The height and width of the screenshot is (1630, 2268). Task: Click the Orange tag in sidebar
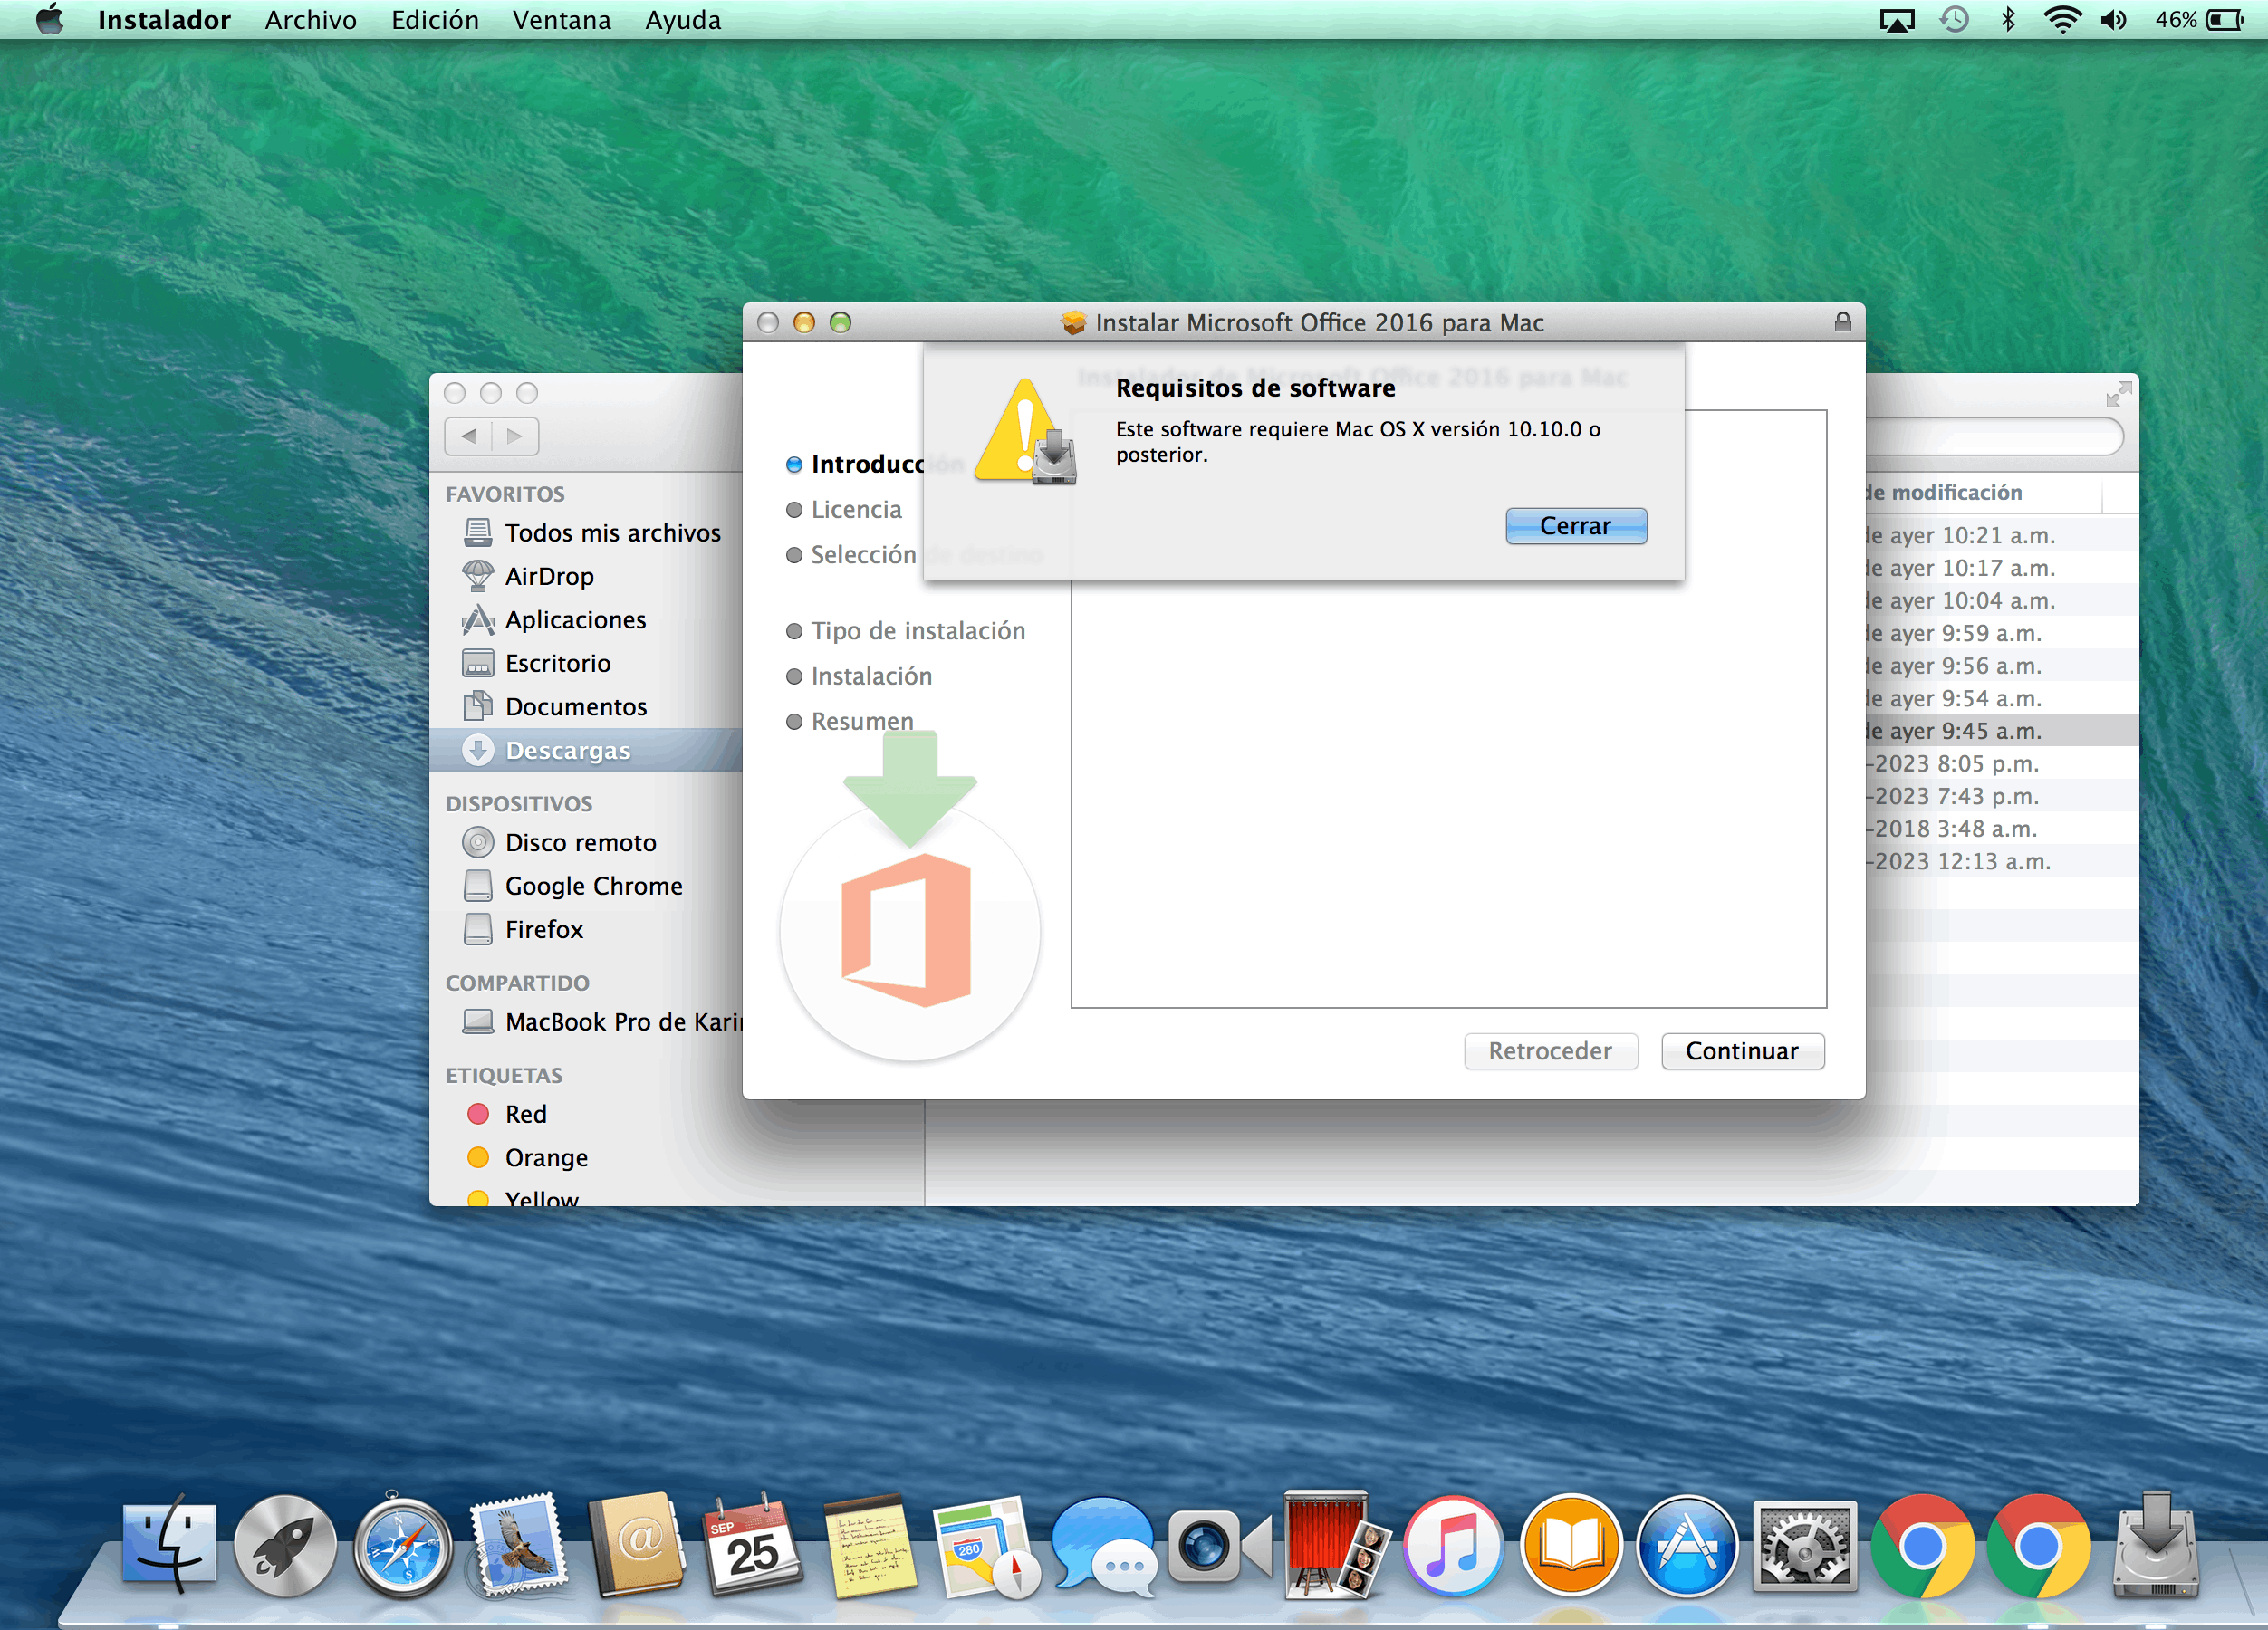[545, 1157]
